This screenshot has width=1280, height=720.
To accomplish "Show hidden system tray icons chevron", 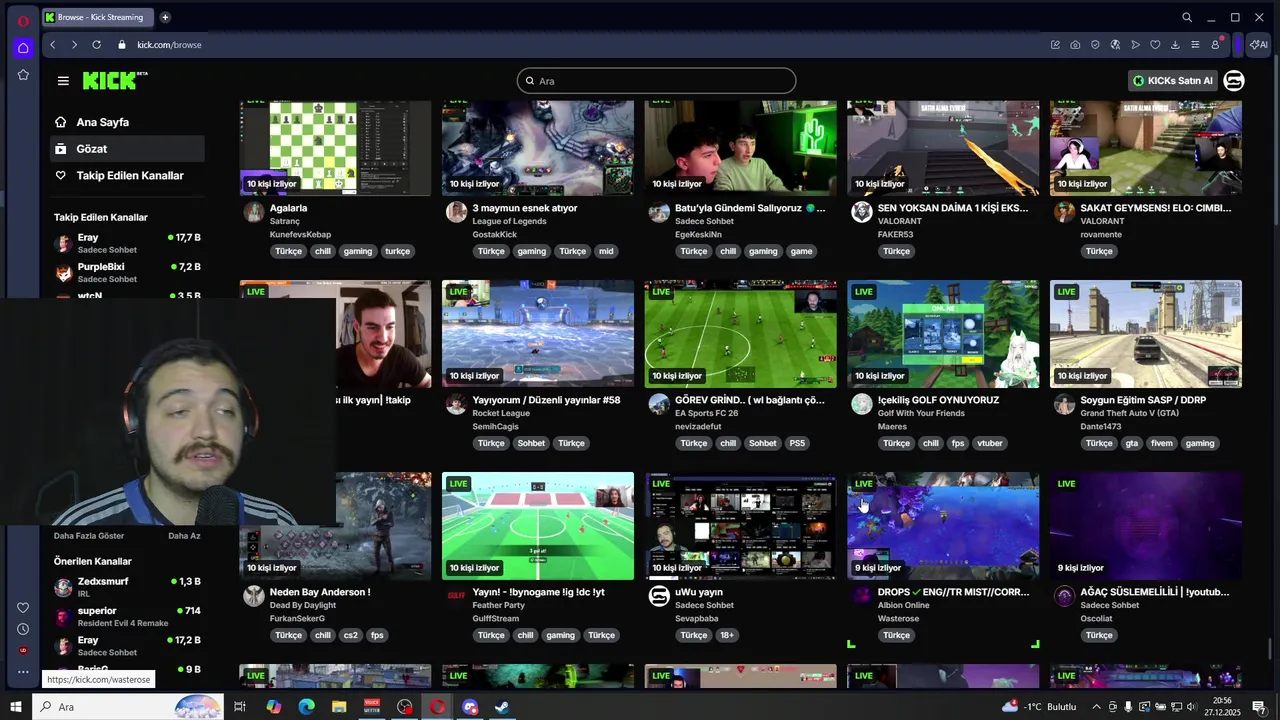I will point(1096,707).
